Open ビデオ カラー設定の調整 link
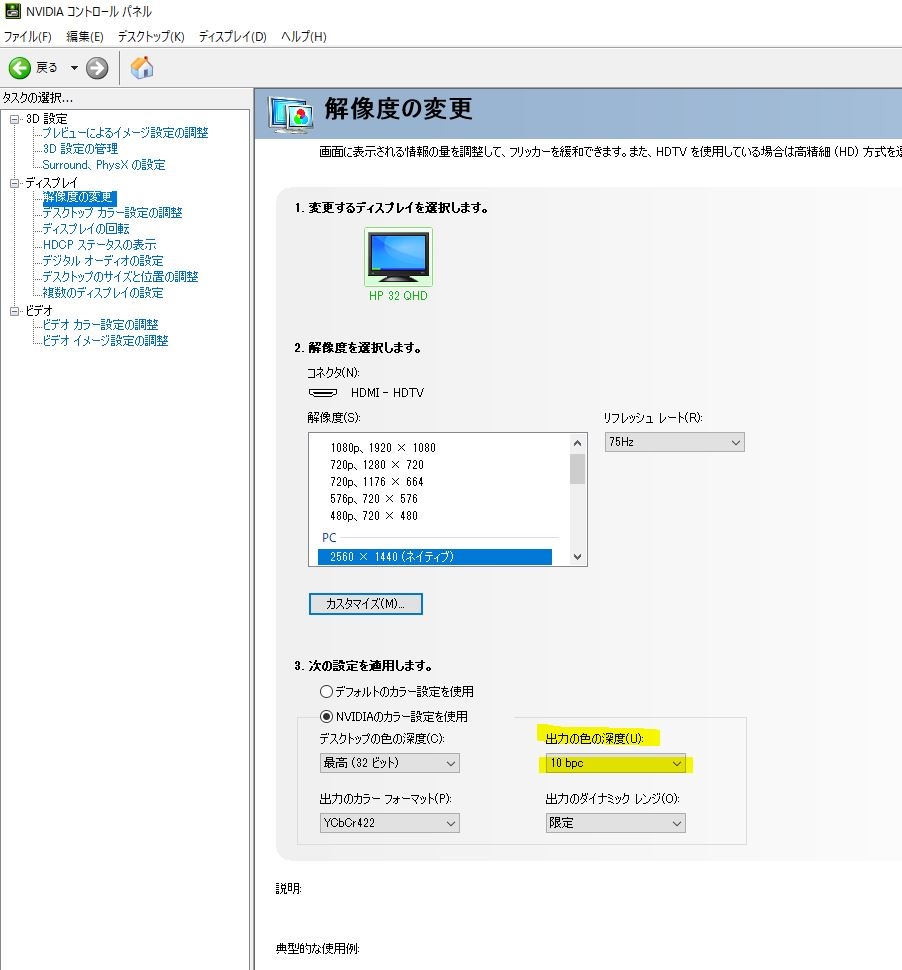The width and height of the screenshot is (902, 970). point(100,325)
